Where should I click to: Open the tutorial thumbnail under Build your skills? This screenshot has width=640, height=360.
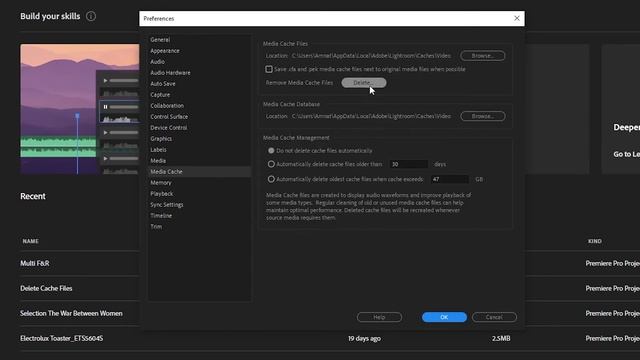80,109
